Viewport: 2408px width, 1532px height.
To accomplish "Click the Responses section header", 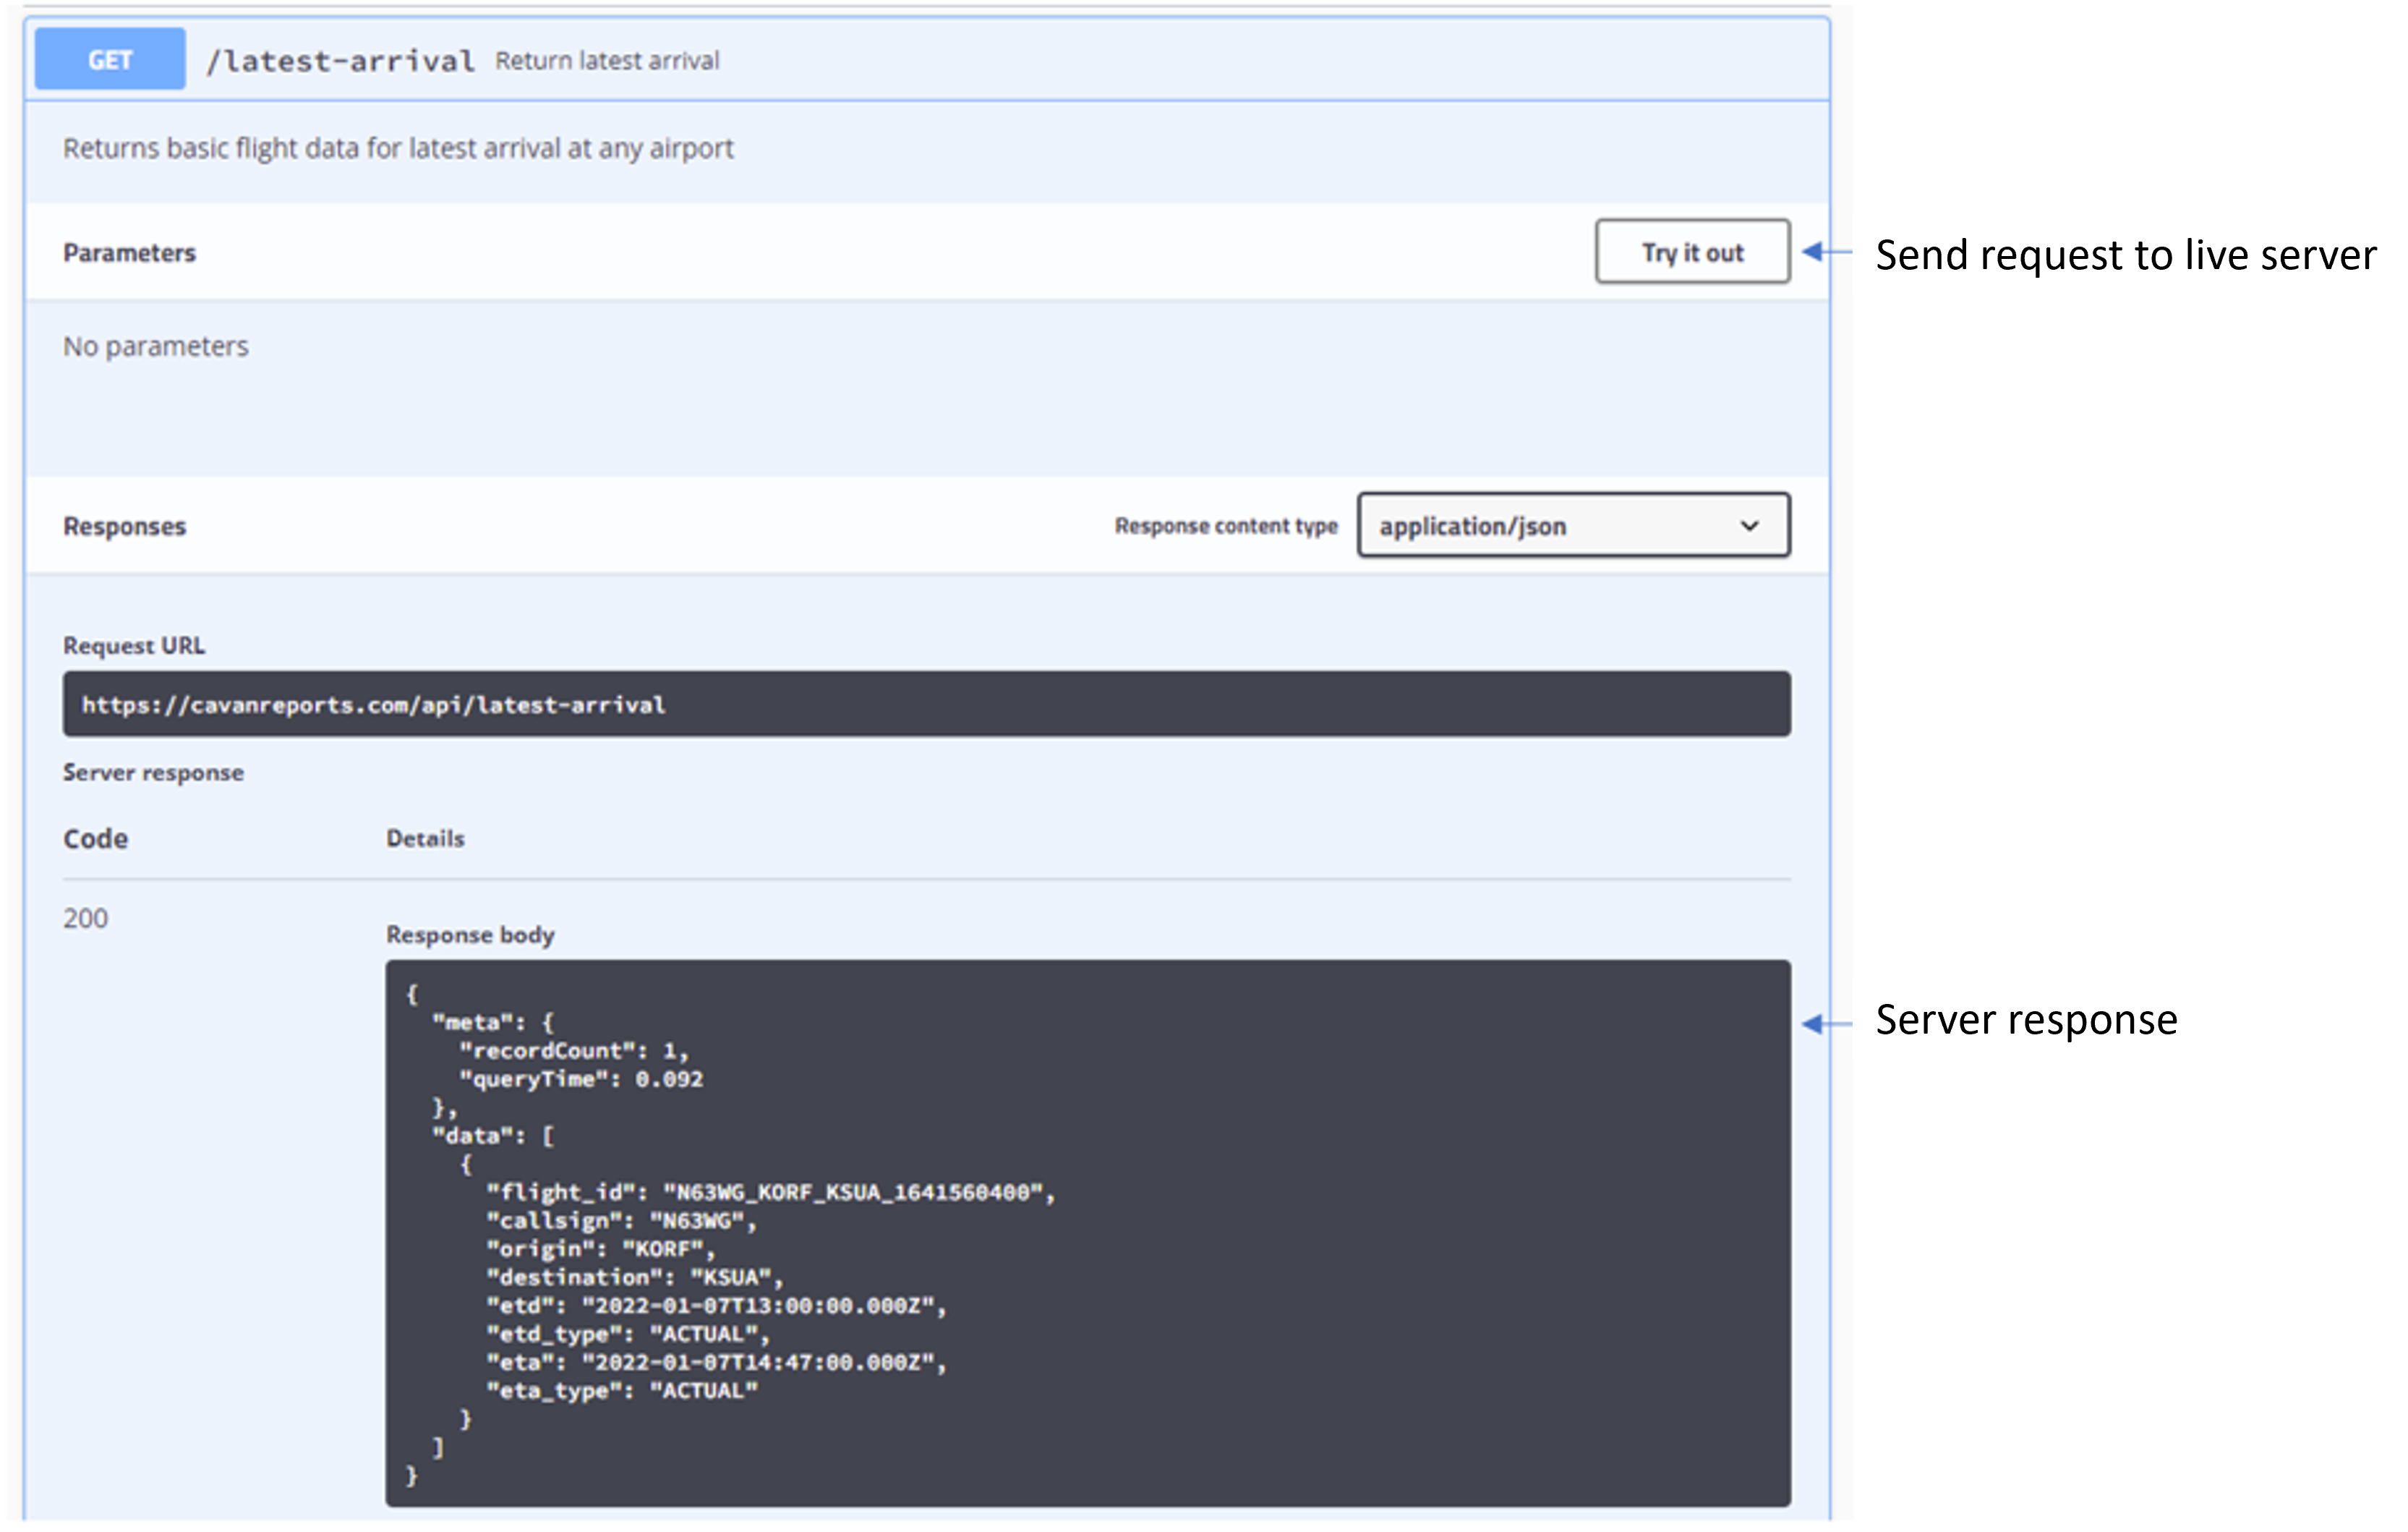I will point(125,526).
